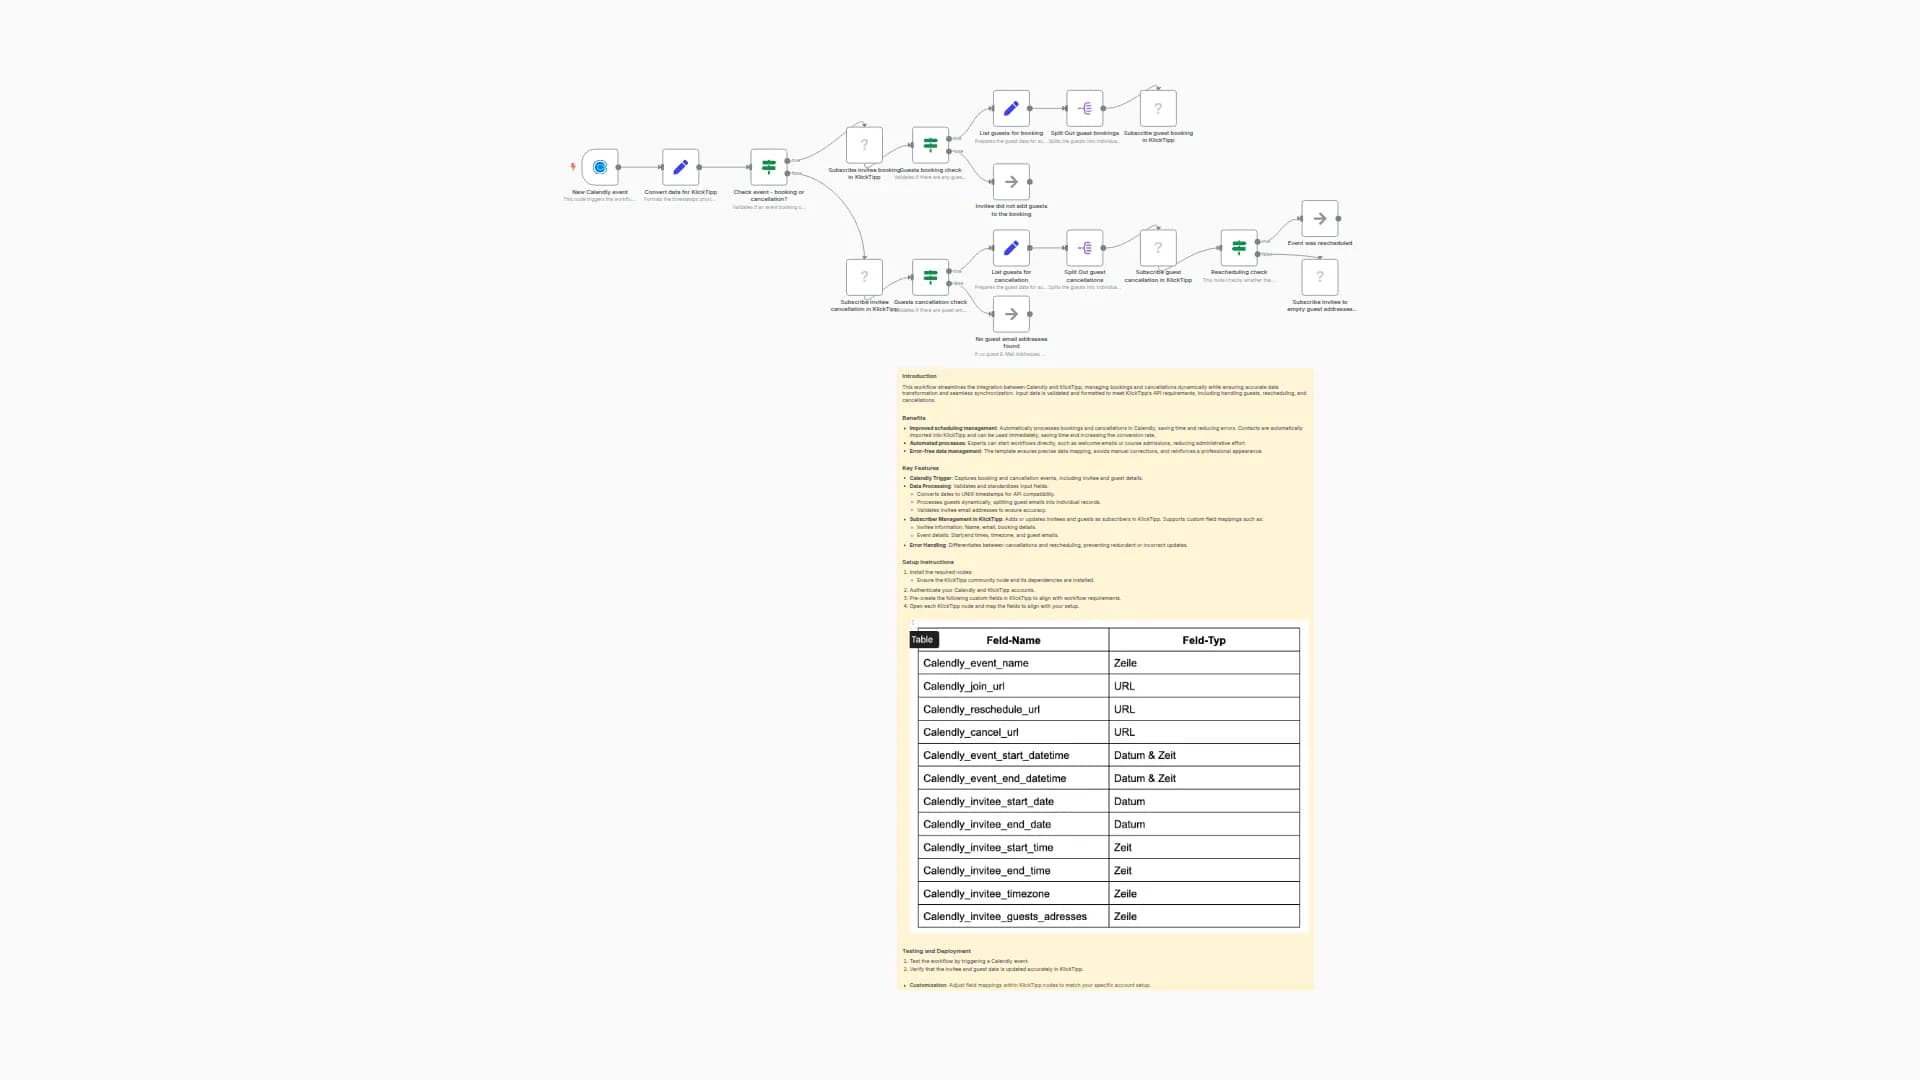Click Zeile type in invitee_guests_adresses row
Image resolution: width=1920 pixels, height=1080 pixels.
click(1204, 916)
